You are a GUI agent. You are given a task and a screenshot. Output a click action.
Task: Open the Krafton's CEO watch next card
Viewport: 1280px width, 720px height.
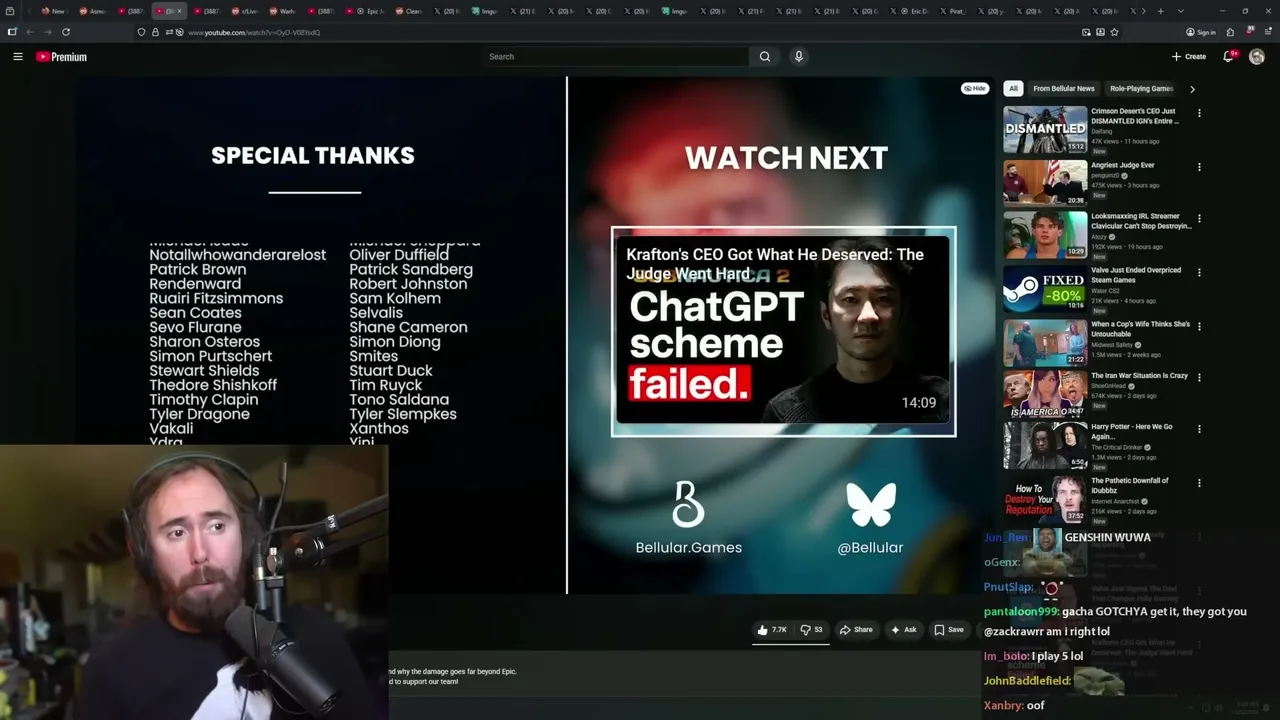[x=783, y=331]
